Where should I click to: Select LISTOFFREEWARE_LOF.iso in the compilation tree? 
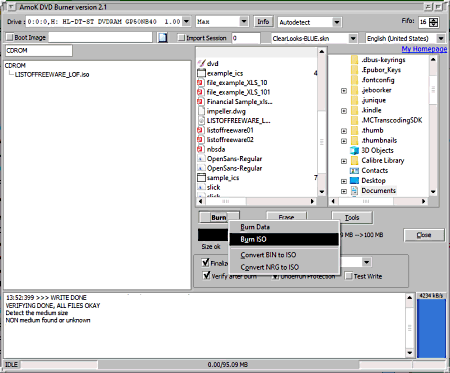[52, 74]
